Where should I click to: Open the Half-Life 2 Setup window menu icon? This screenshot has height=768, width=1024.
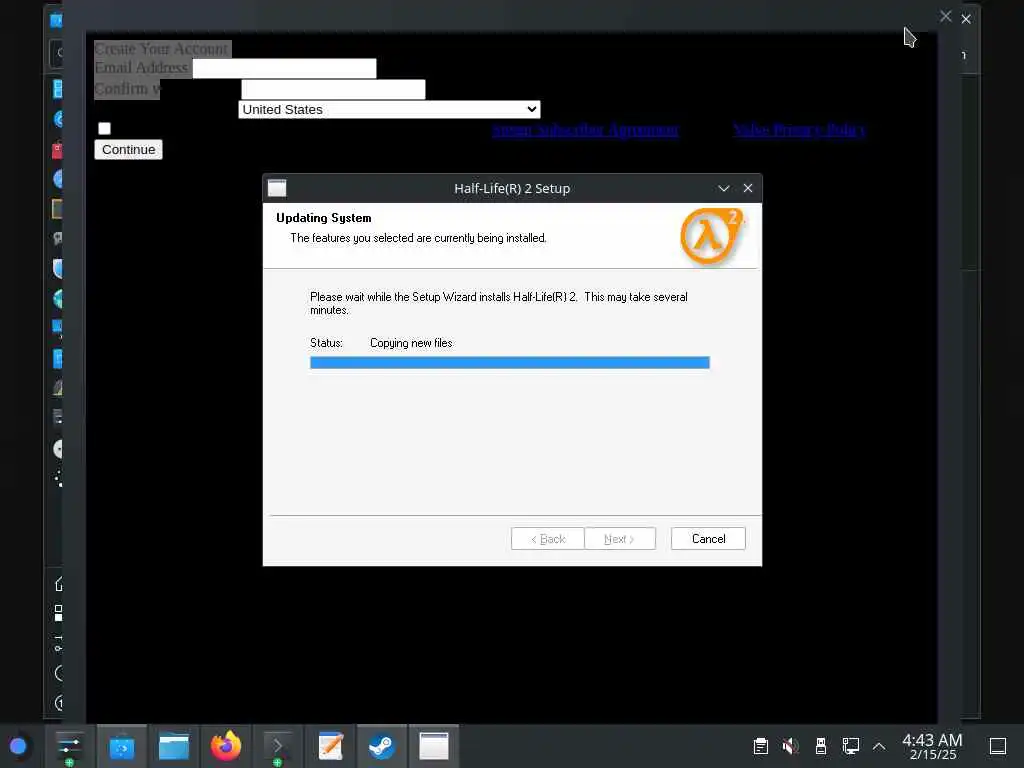pyautogui.click(x=277, y=188)
